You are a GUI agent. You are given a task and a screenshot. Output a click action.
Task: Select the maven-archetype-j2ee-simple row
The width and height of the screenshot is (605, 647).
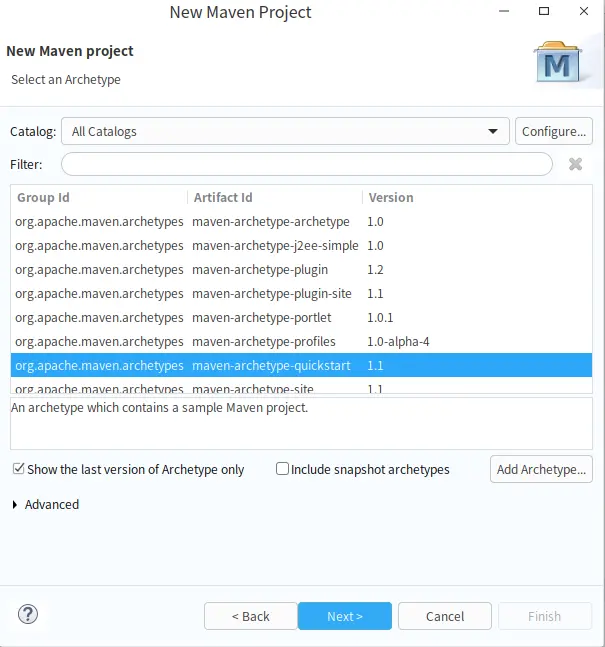click(x=301, y=246)
